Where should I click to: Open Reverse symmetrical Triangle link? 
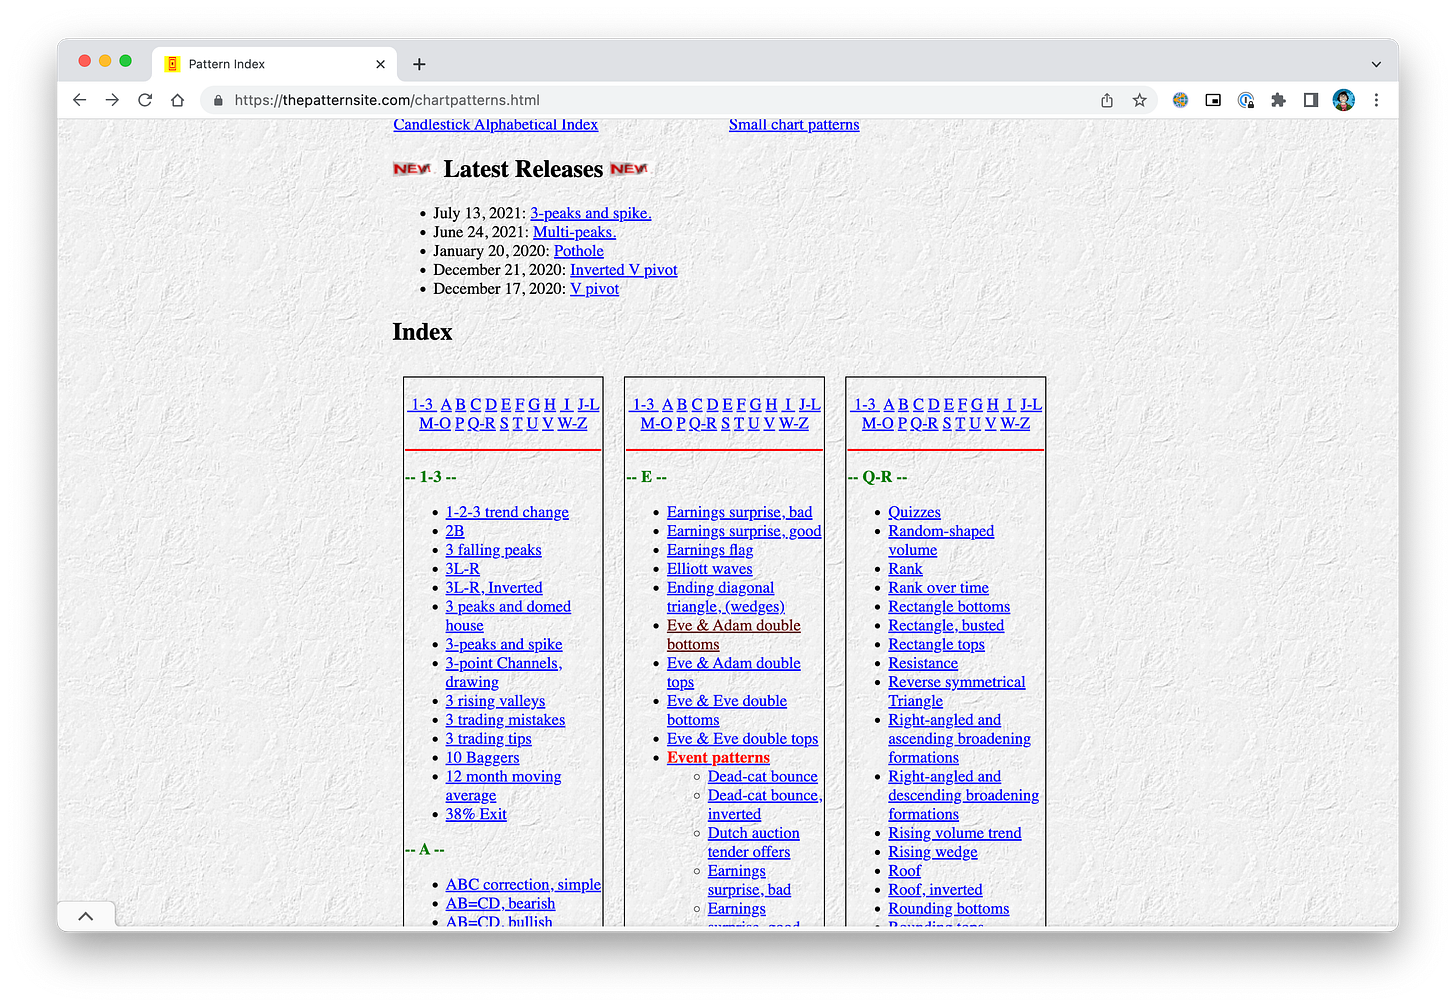pyautogui.click(x=956, y=692)
